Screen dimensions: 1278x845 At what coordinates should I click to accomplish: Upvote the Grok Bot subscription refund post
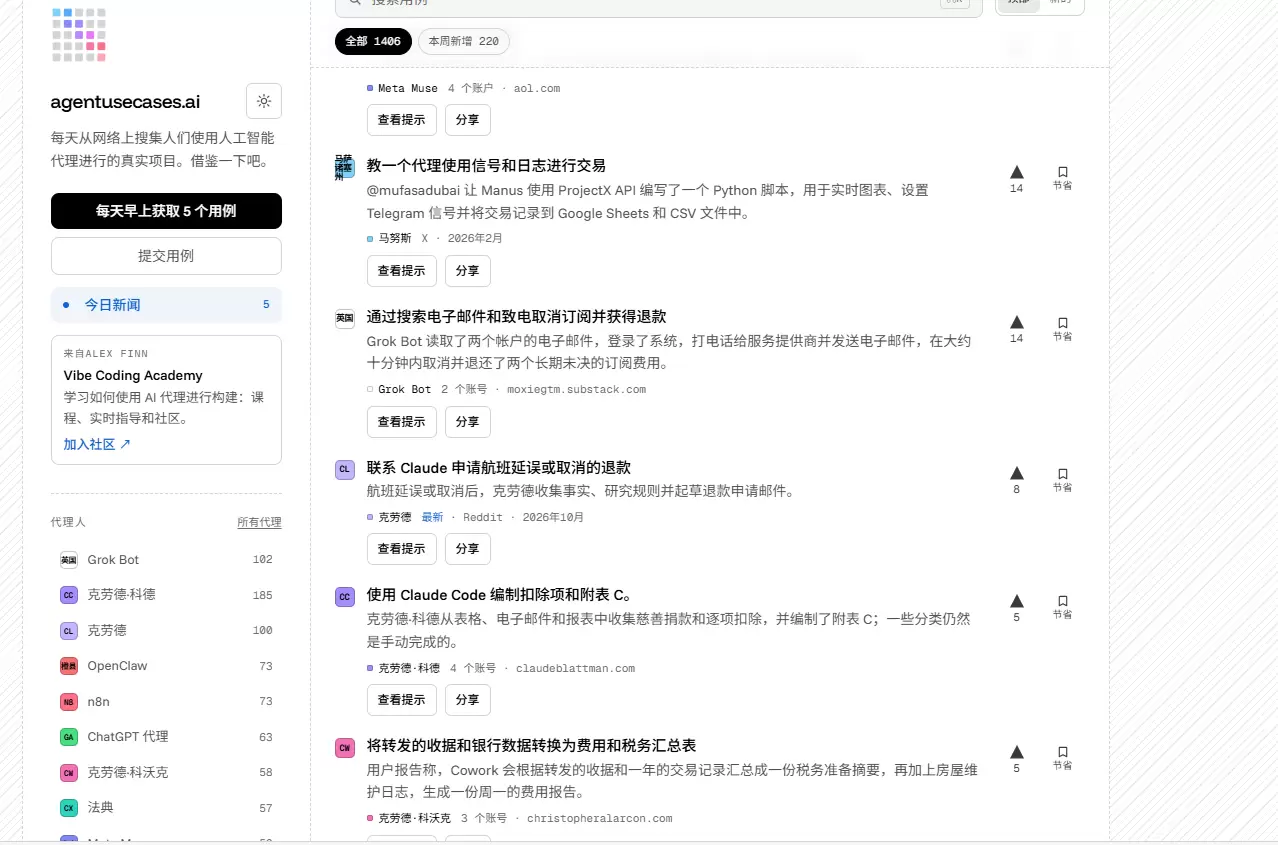coord(1017,329)
